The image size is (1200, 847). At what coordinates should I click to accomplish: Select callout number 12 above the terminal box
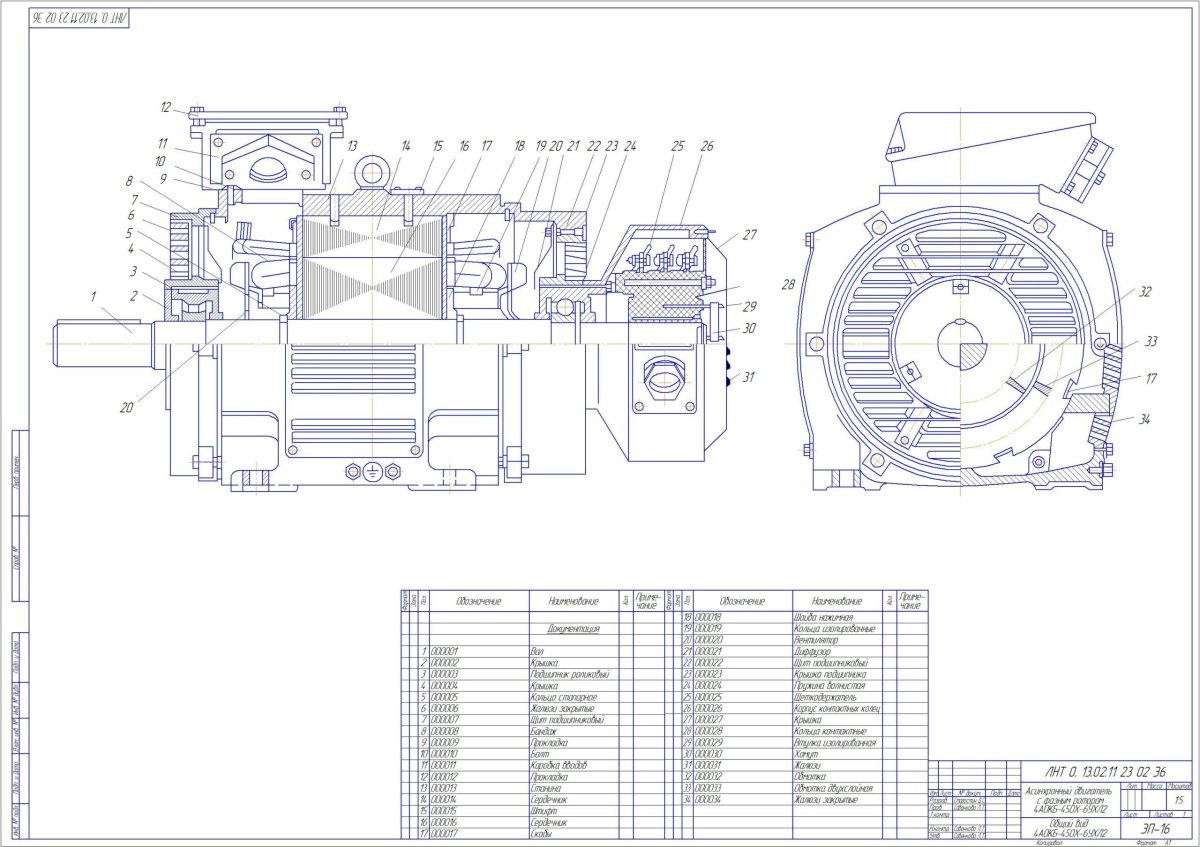tap(166, 106)
